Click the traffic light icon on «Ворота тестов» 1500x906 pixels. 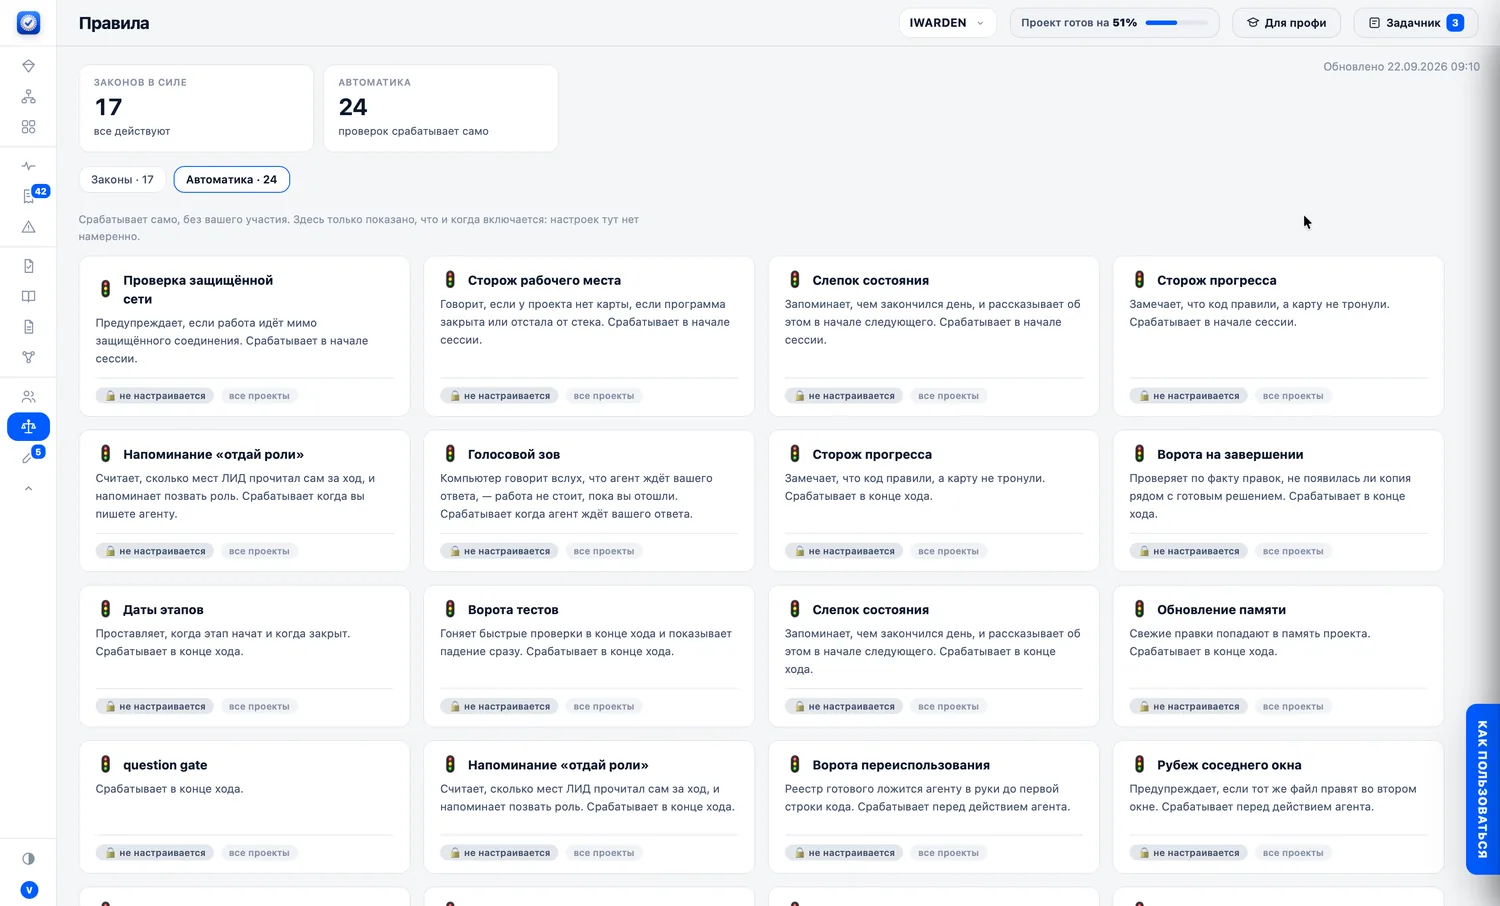[x=450, y=609]
